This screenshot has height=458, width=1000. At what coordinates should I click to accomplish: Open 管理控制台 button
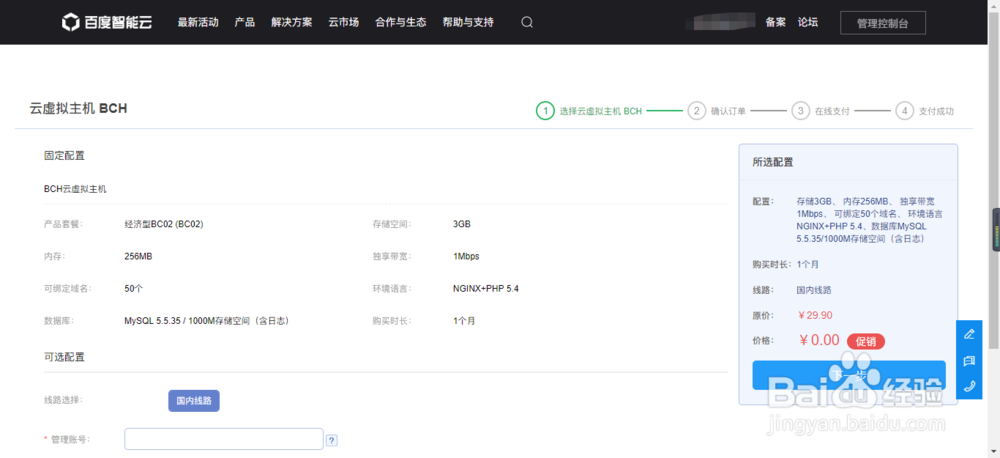click(883, 23)
